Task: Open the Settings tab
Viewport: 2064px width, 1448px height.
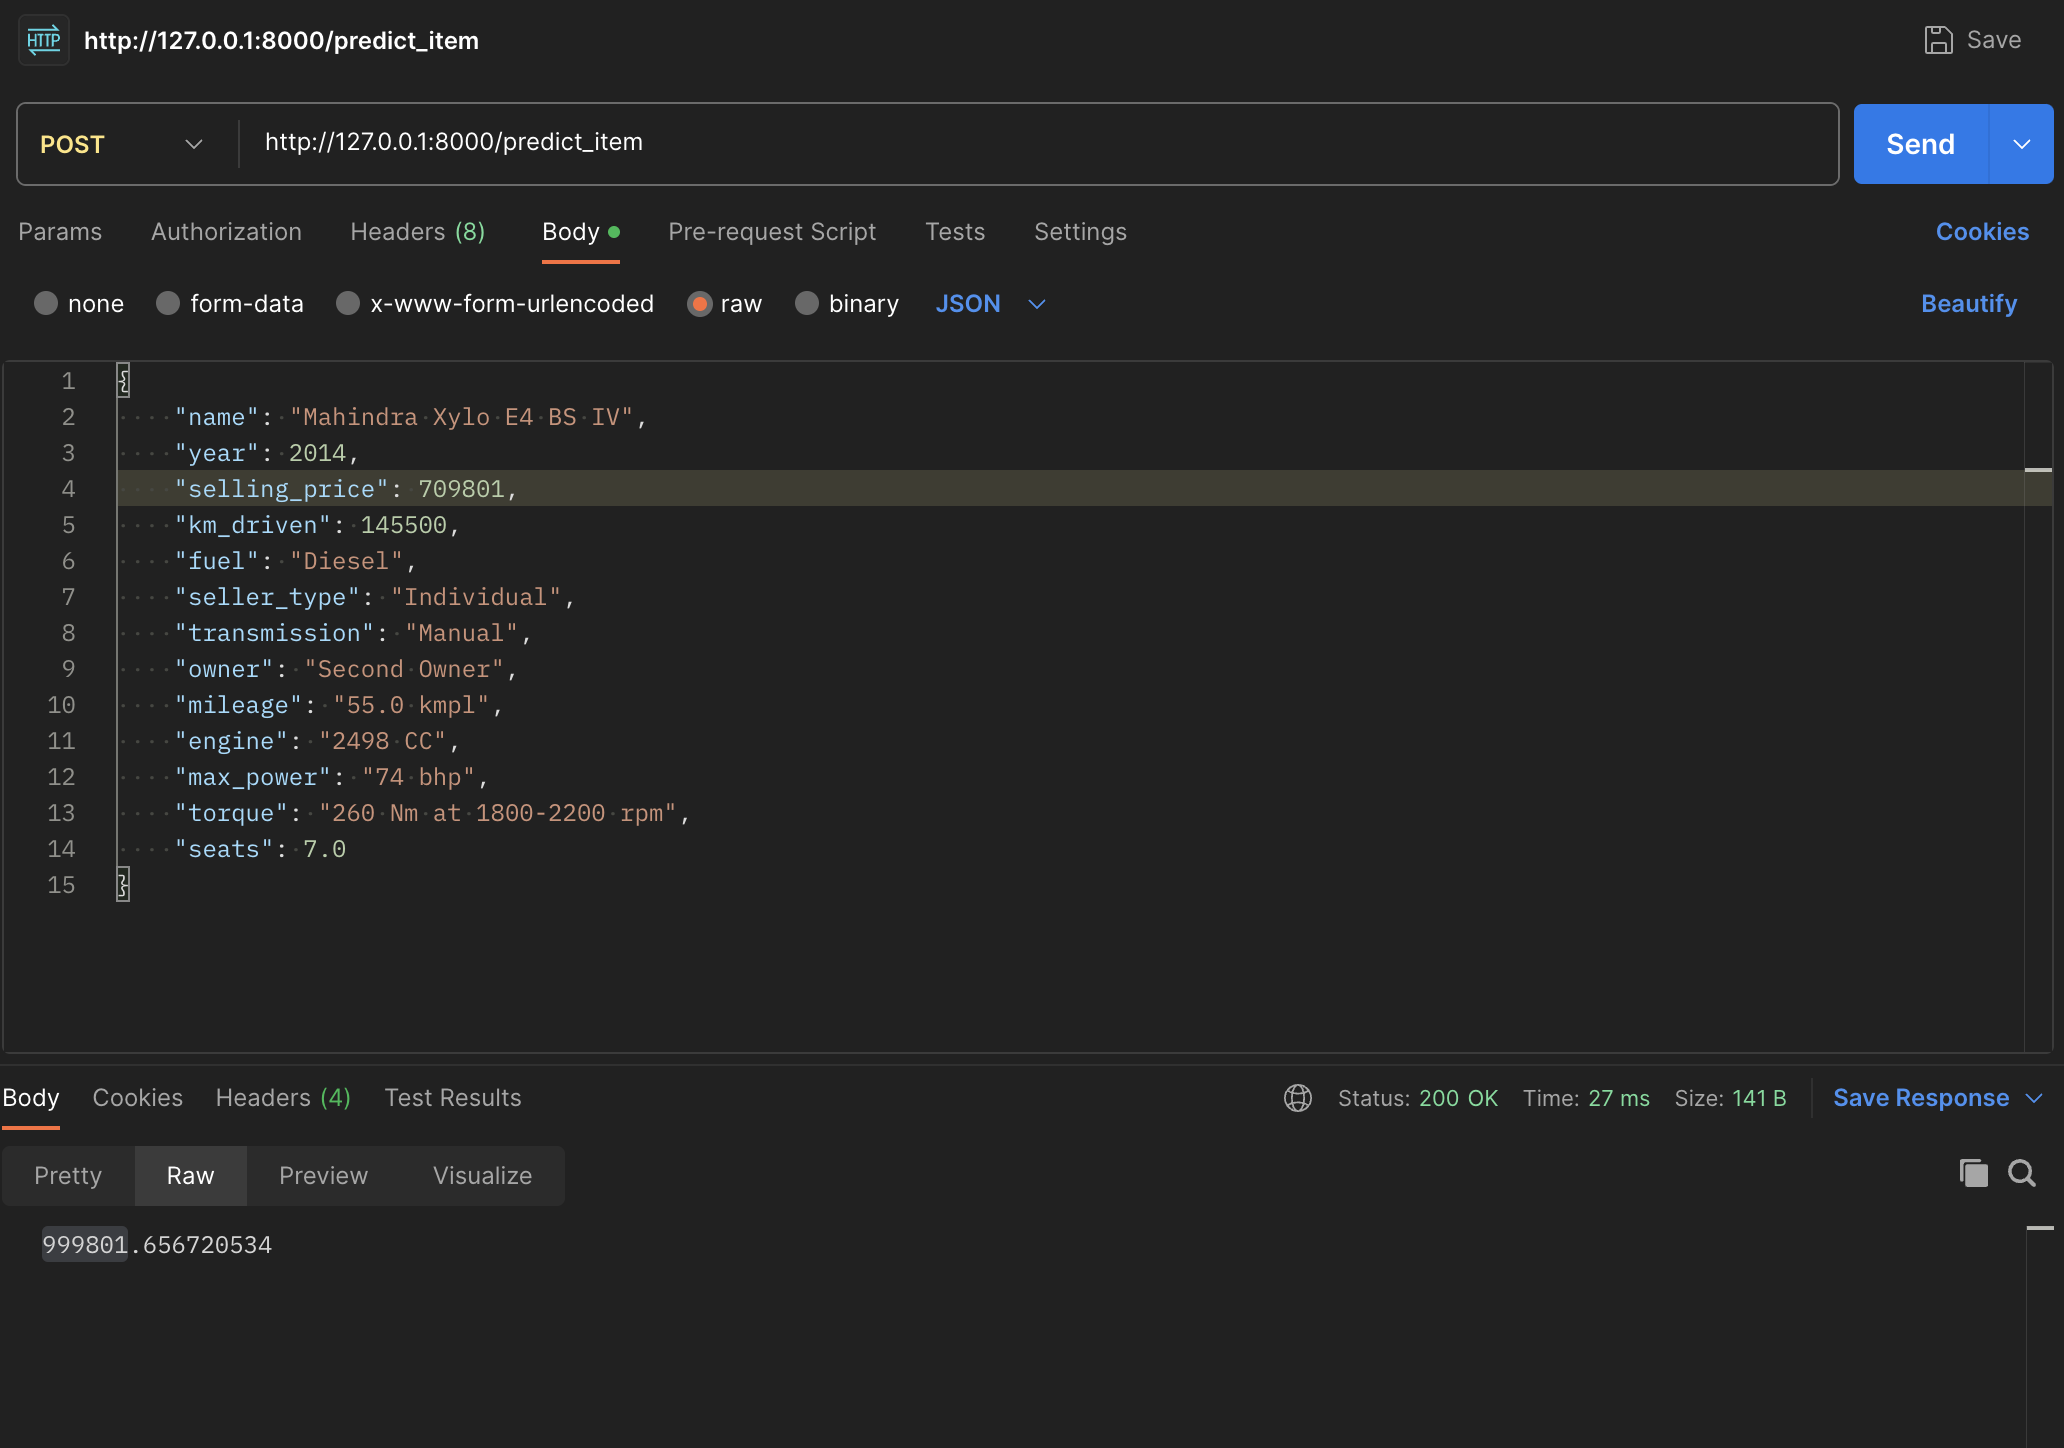Action: pos(1080,232)
